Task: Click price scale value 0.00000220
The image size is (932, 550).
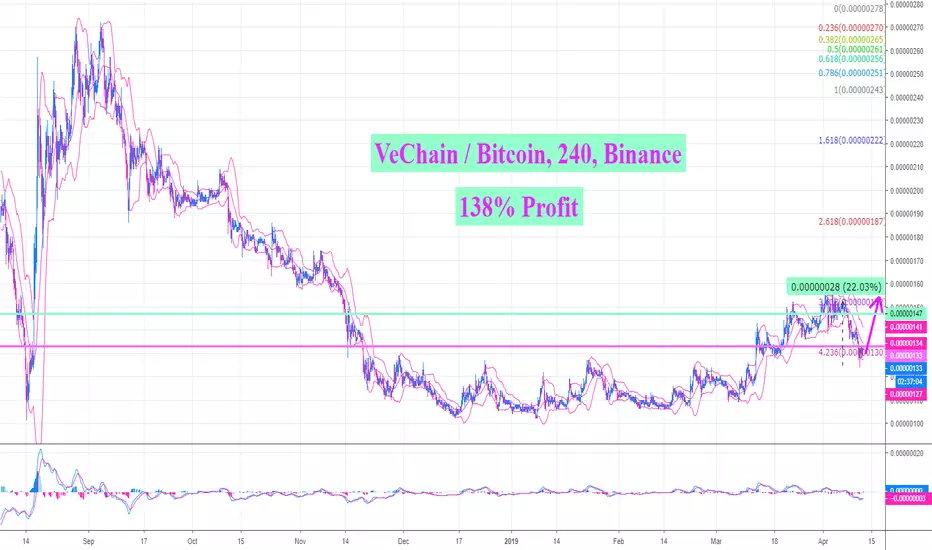Action: (907, 144)
